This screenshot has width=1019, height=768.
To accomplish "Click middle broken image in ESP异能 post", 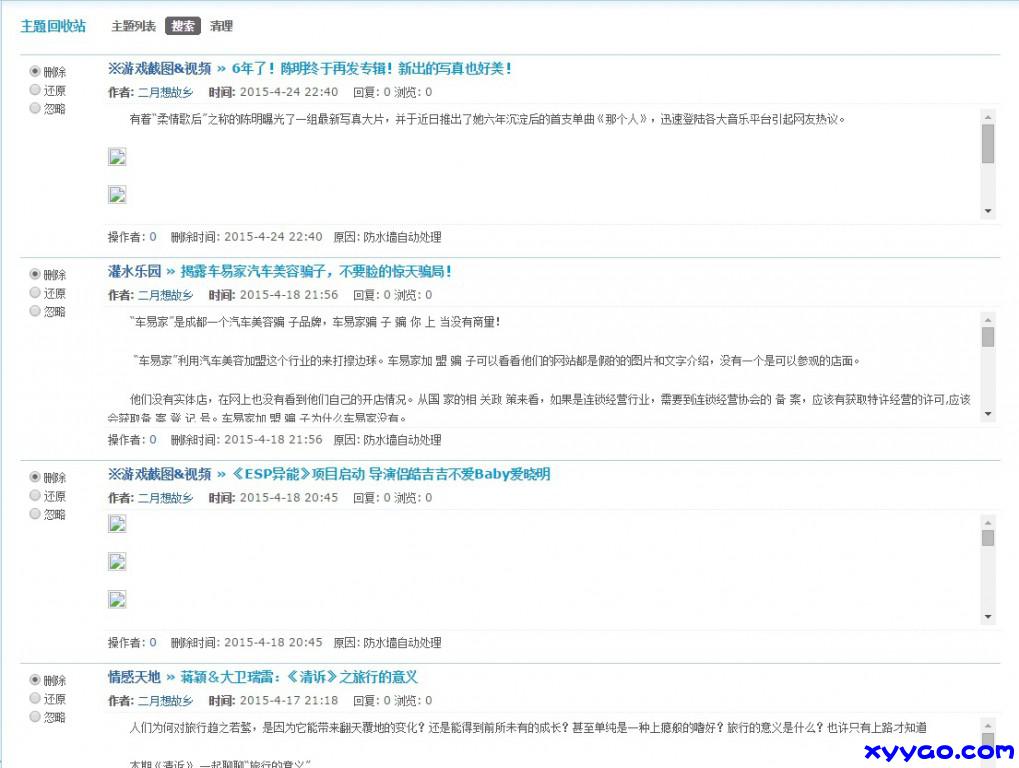I will (x=117, y=562).
